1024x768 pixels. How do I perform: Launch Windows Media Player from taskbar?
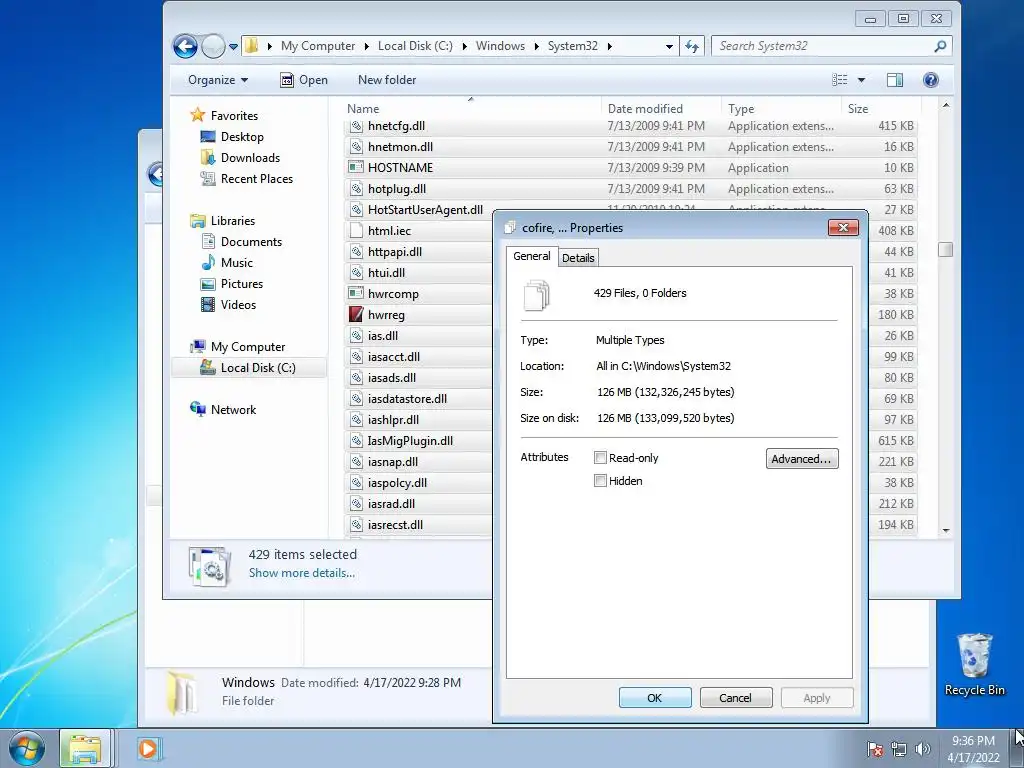click(148, 748)
